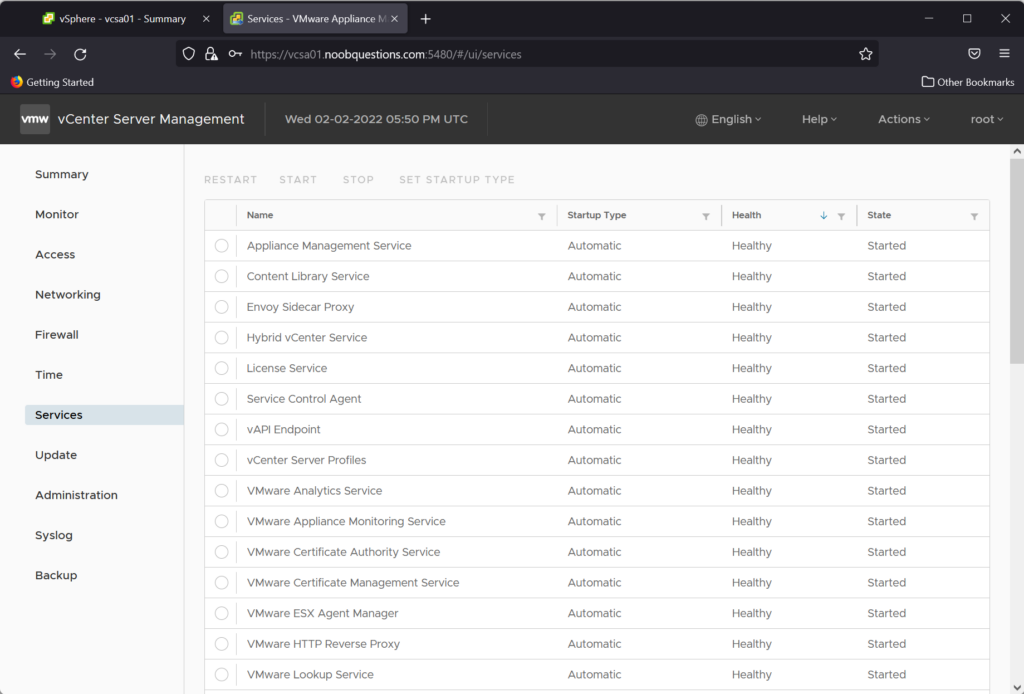The height and width of the screenshot is (694, 1024).
Task: Click the padlock site security icon
Action: click(x=211, y=54)
